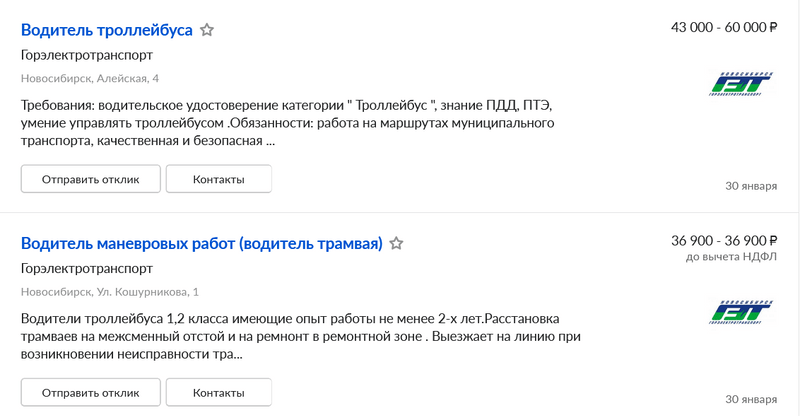Show Контакты for Водитель троллейбуса vacancy
Viewport: 800px width, 416px height.
click(218, 179)
